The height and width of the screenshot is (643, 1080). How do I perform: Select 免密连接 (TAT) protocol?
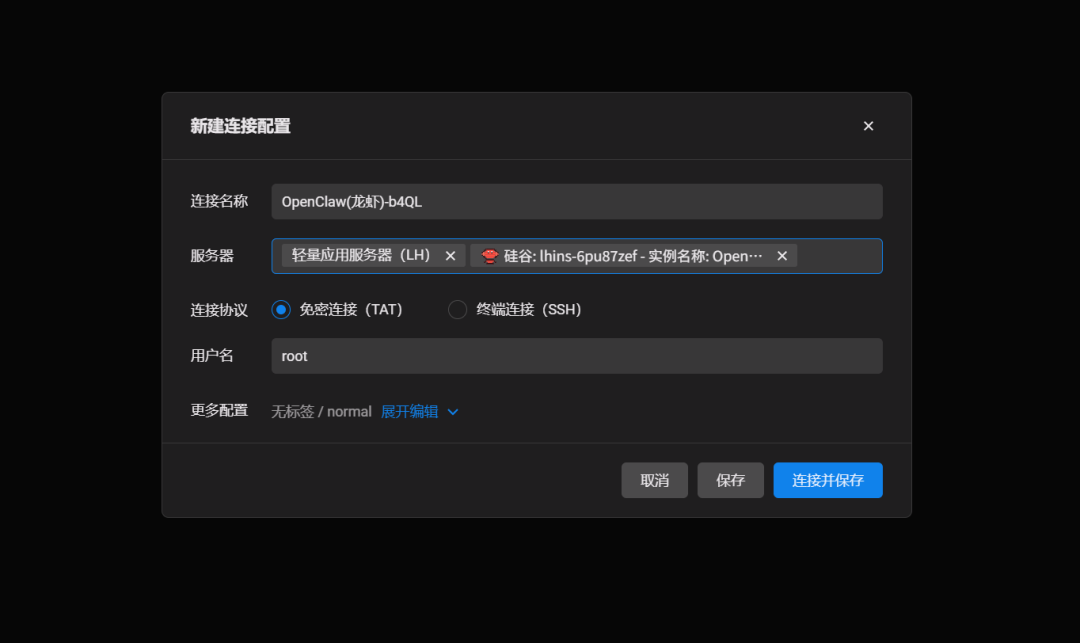[x=281, y=310]
